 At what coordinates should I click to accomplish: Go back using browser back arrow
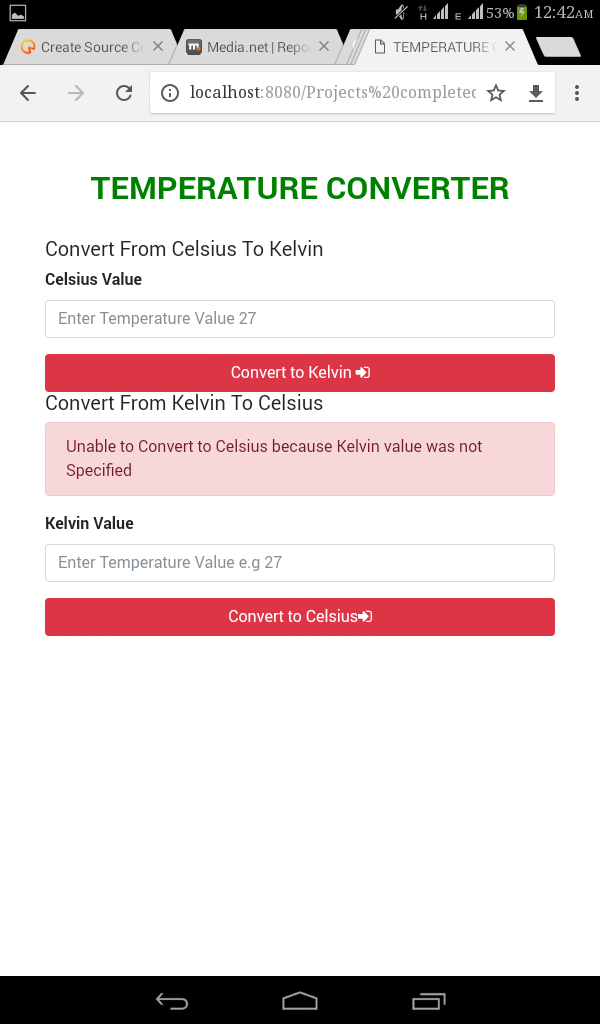28,93
